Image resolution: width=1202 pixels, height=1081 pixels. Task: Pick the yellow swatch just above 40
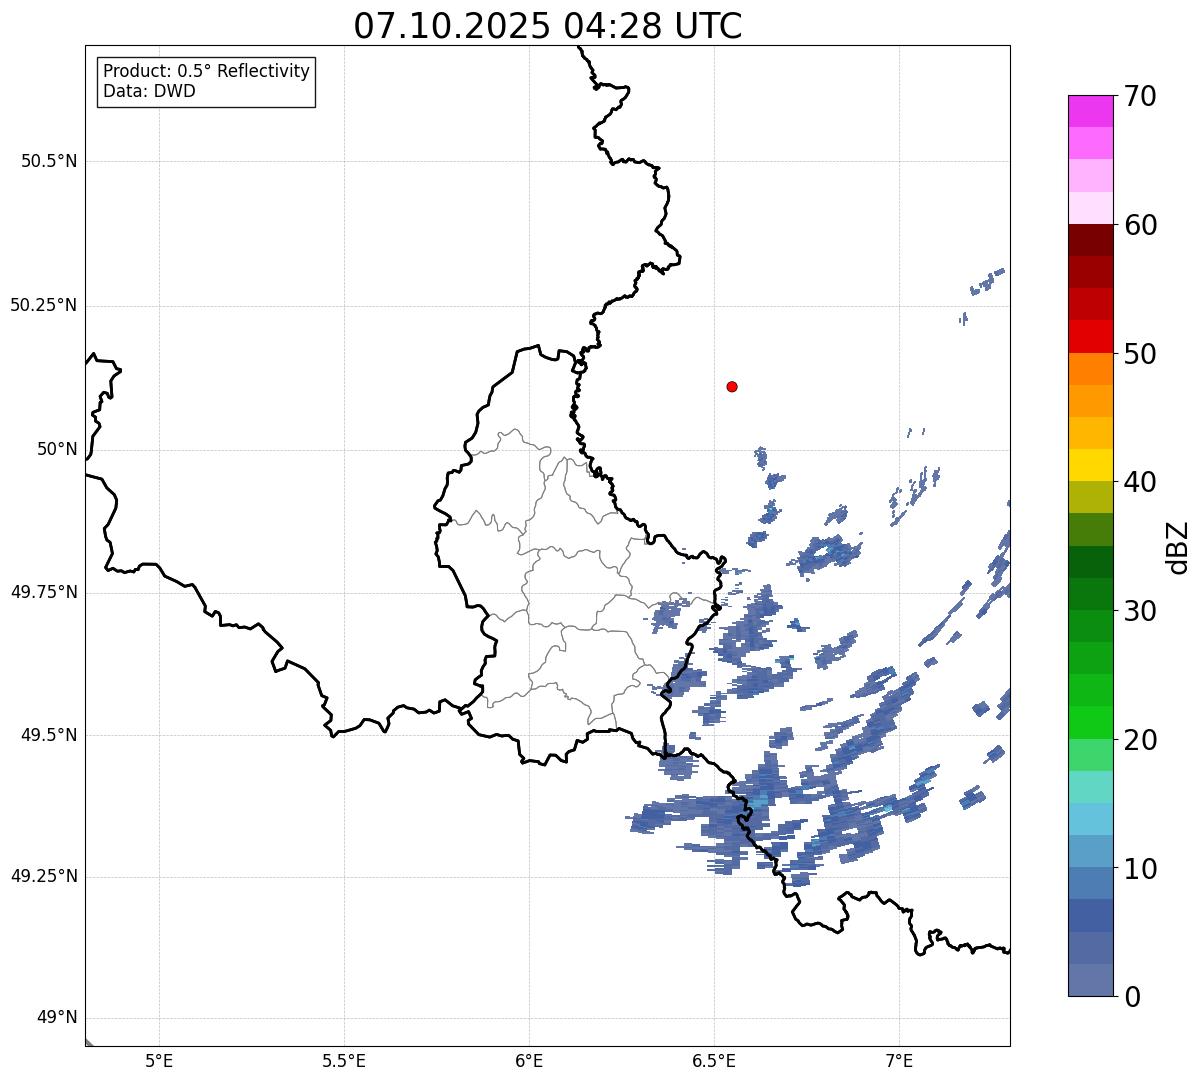click(x=1090, y=465)
